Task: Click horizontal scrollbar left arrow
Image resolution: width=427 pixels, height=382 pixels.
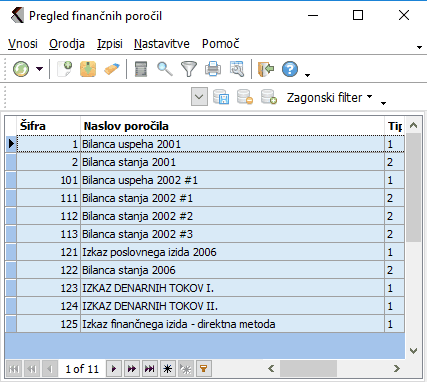Action: click(271, 369)
